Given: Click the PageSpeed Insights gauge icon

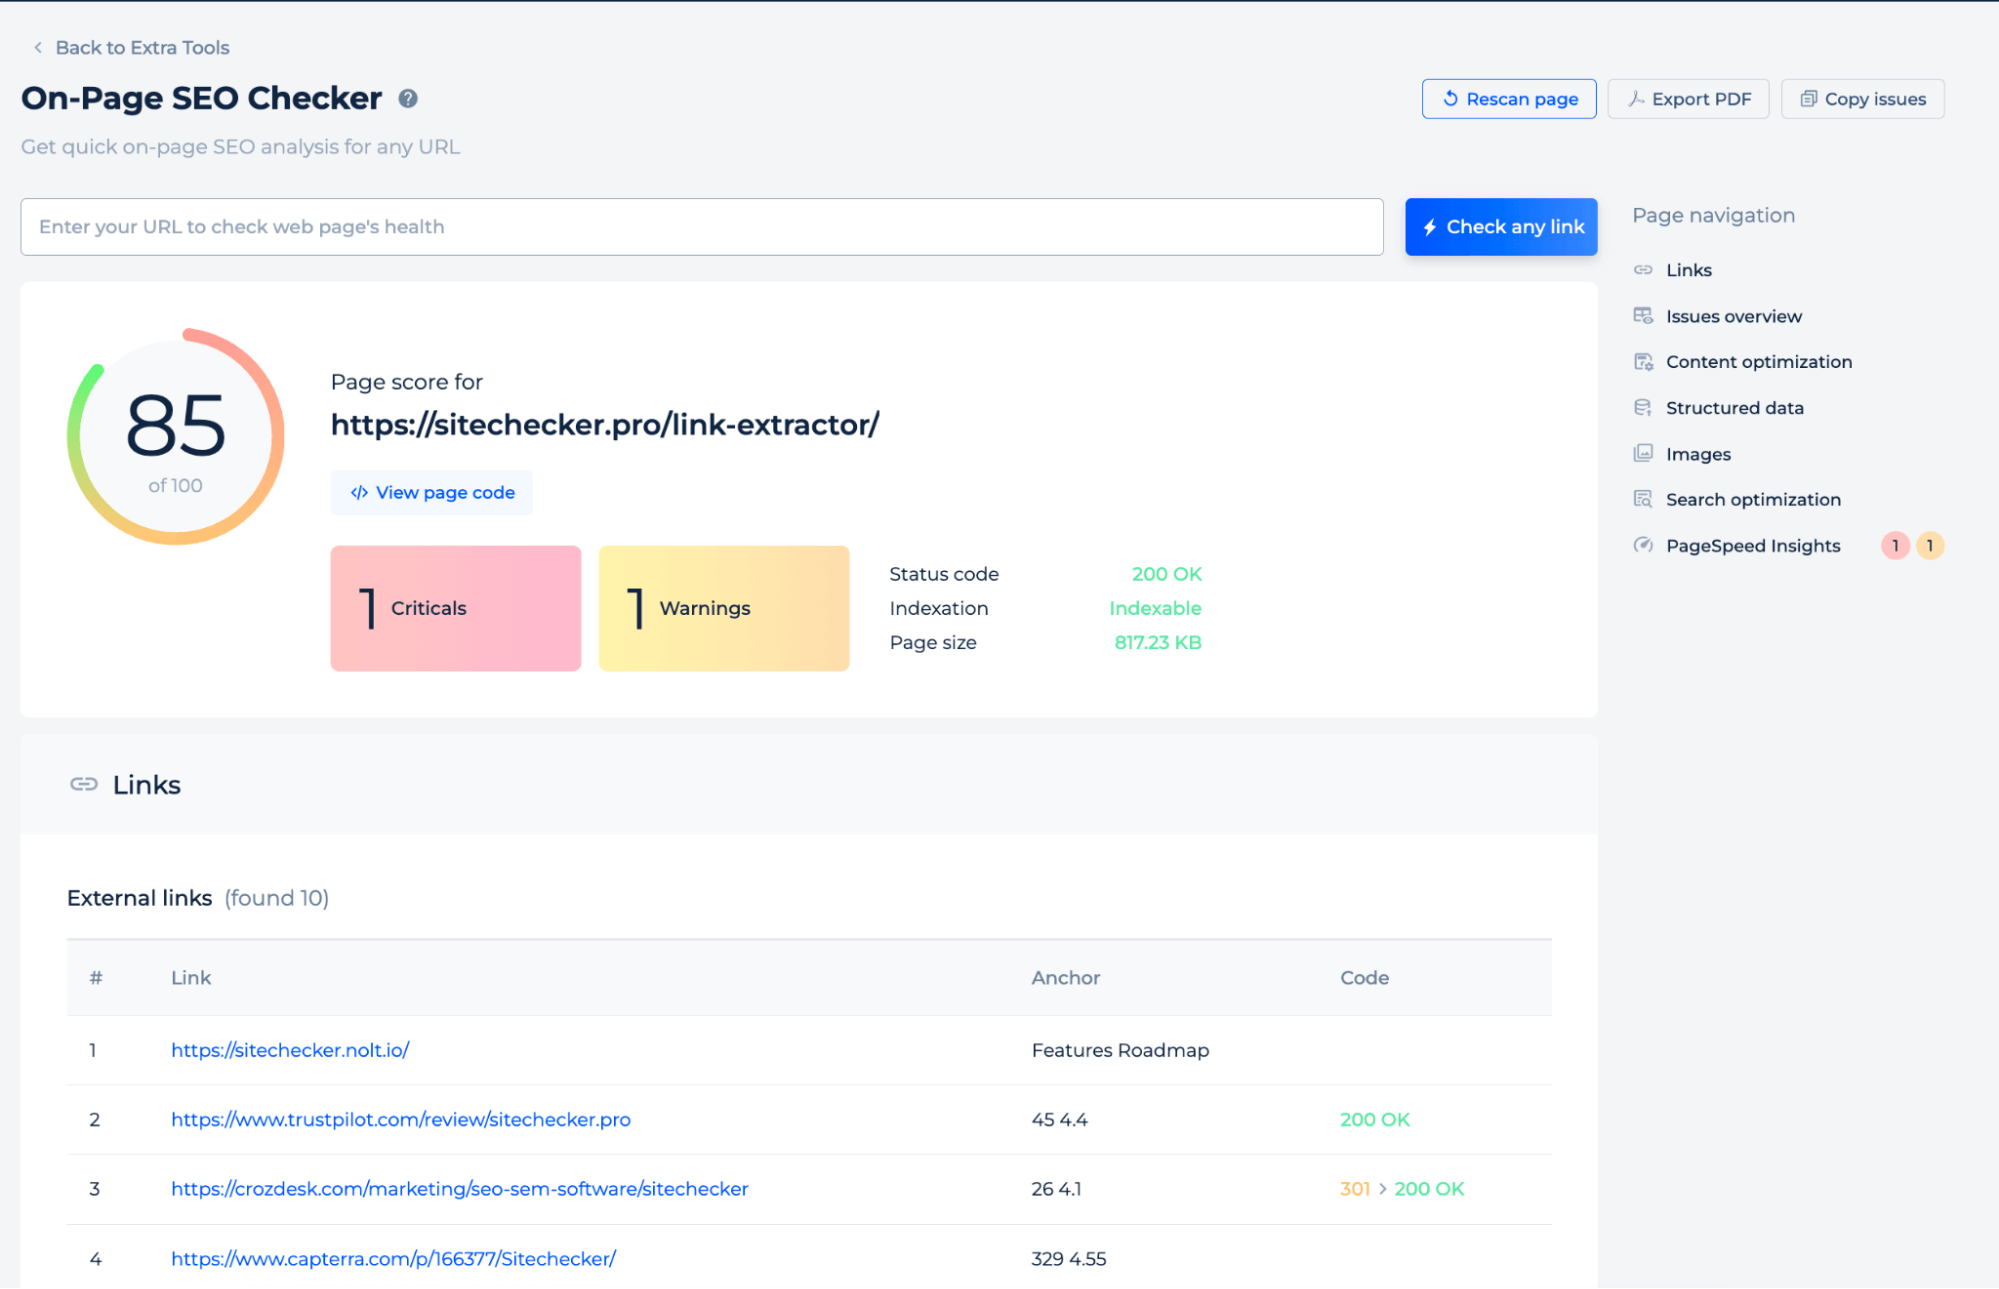Looking at the screenshot, I should click(1643, 546).
